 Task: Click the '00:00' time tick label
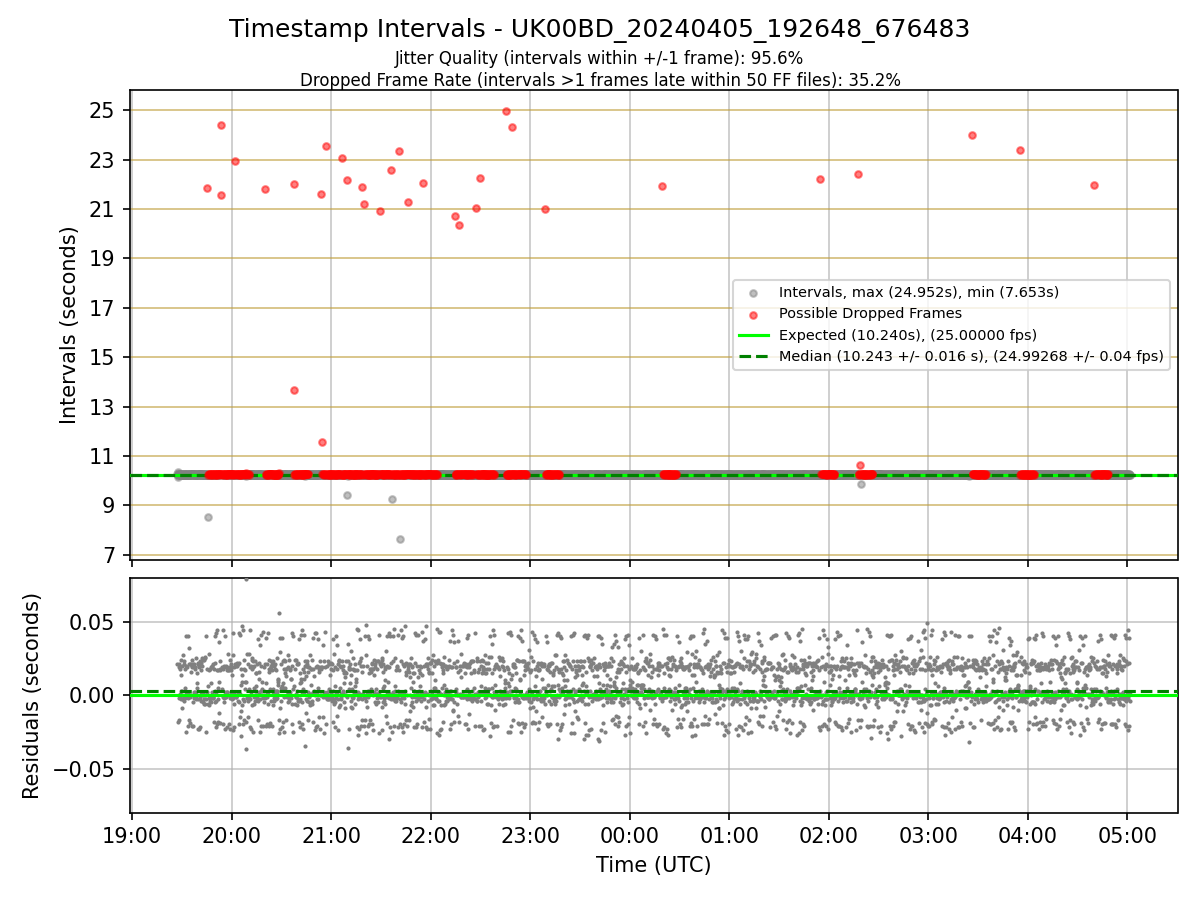click(x=630, y=835)
